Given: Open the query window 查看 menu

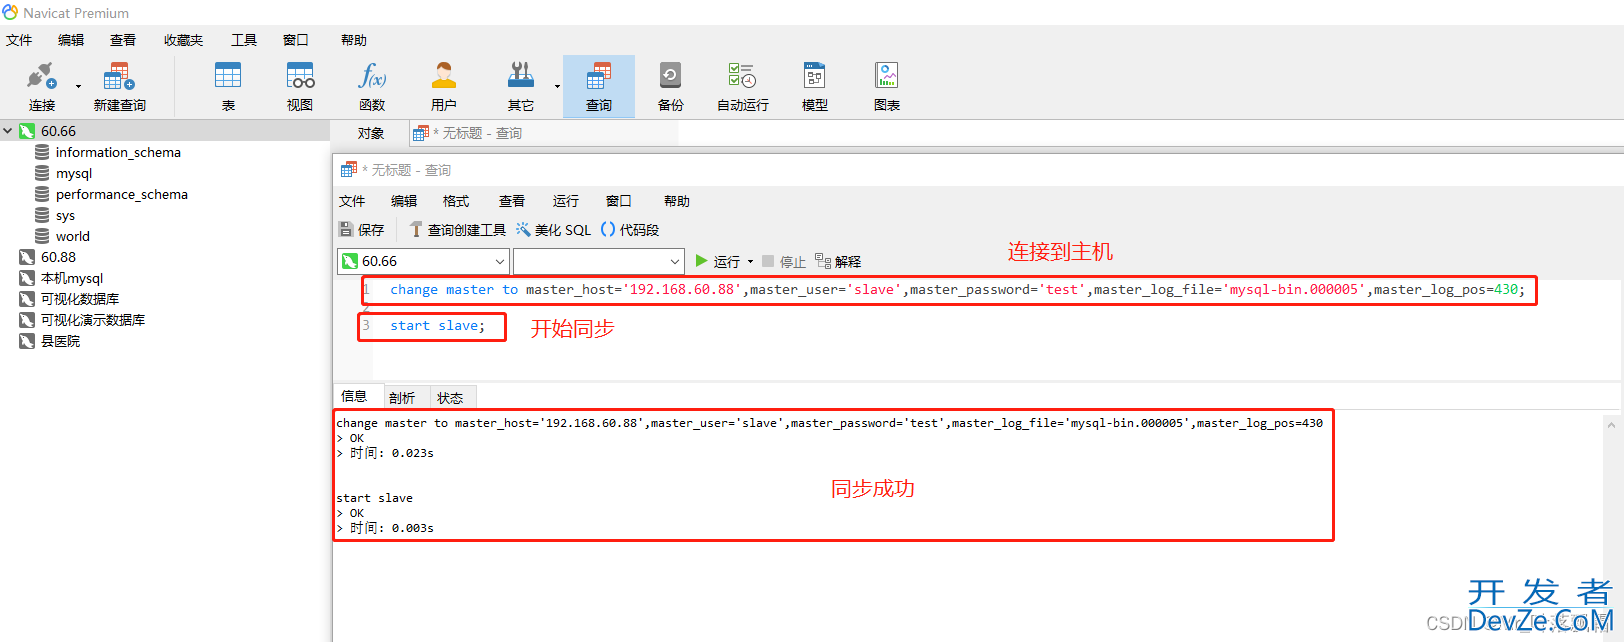Looking at the screenshot, I should coord(512,201).
